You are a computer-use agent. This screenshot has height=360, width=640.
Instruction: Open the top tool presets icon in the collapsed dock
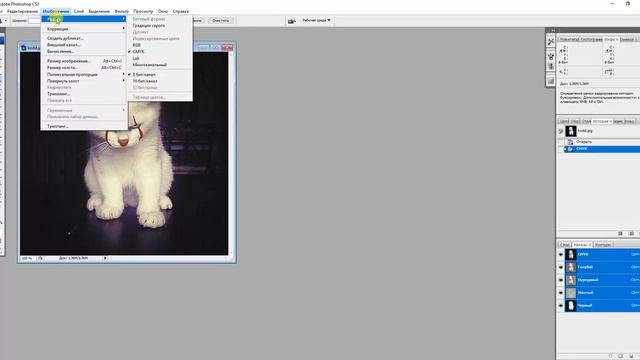(x=551, y=42)
